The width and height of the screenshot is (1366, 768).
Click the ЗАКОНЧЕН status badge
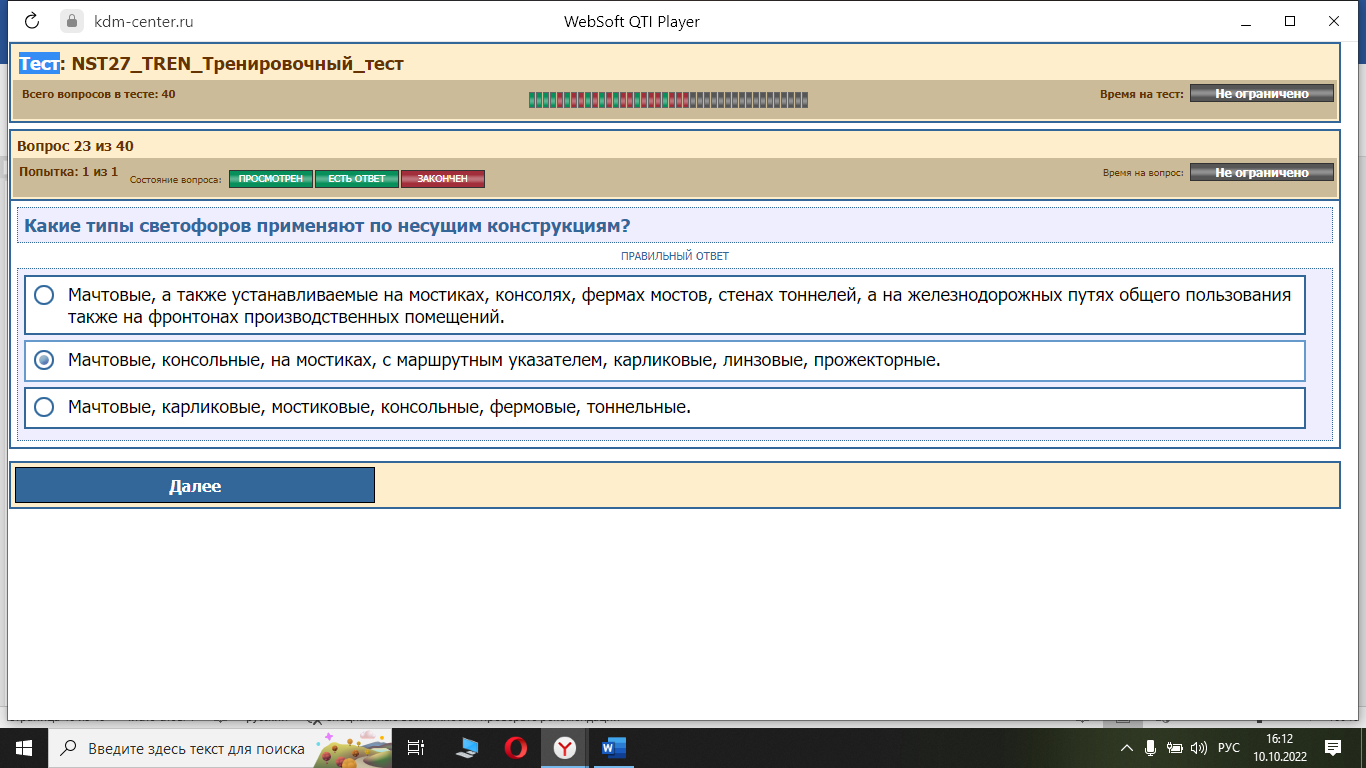click(x=443, y=179)
